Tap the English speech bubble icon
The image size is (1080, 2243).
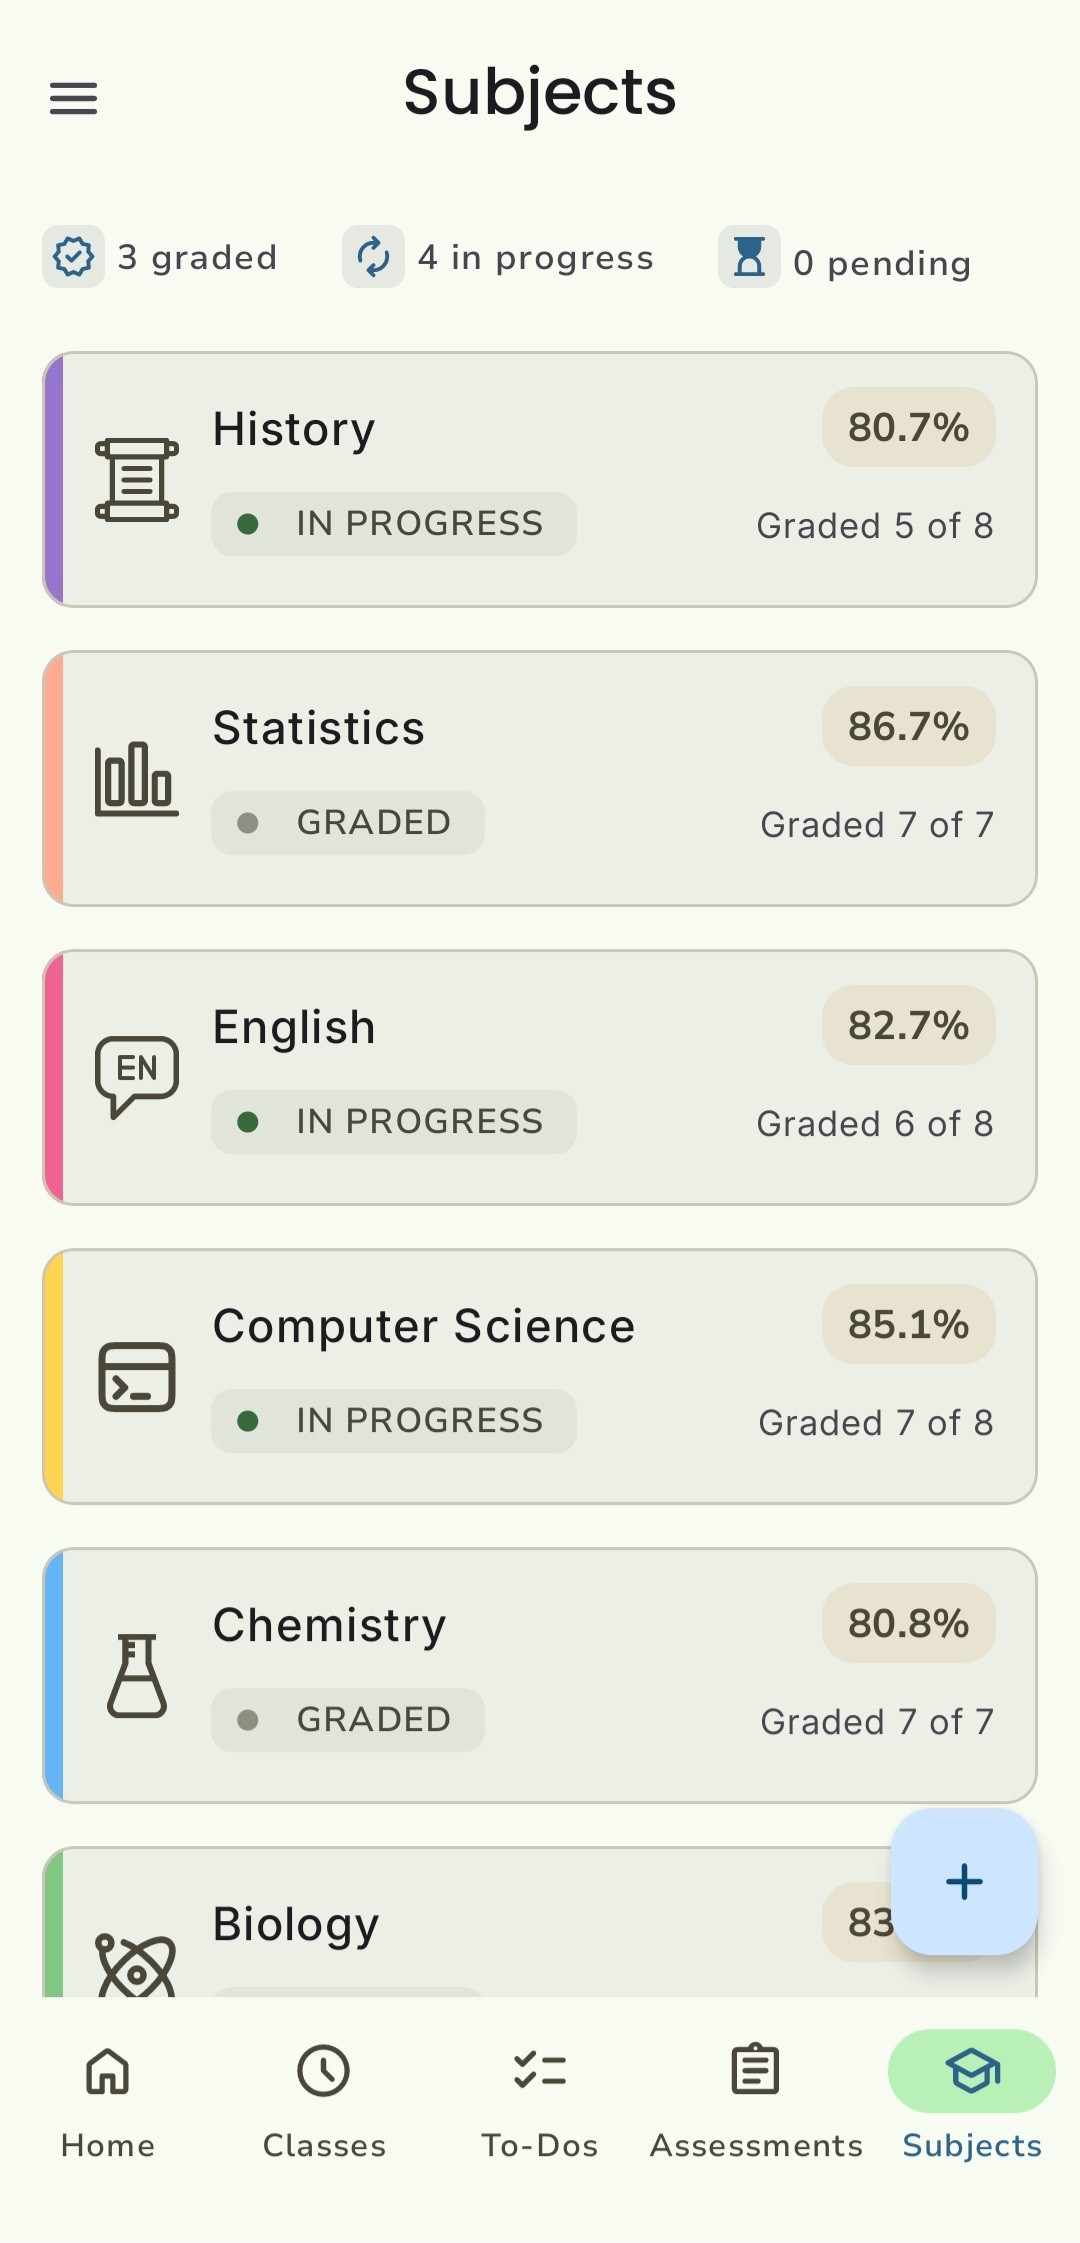tap(137, 1076)
